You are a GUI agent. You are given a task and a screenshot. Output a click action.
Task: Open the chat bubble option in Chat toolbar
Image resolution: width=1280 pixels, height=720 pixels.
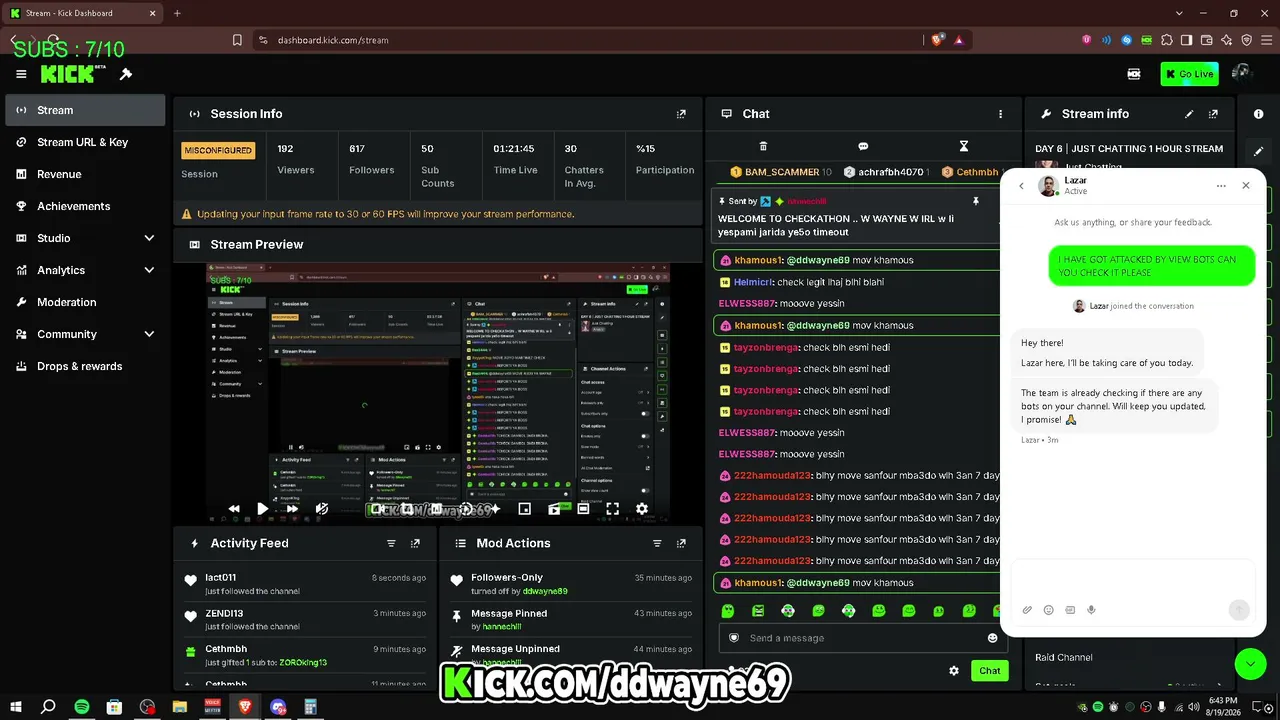[x=863, y=146]
